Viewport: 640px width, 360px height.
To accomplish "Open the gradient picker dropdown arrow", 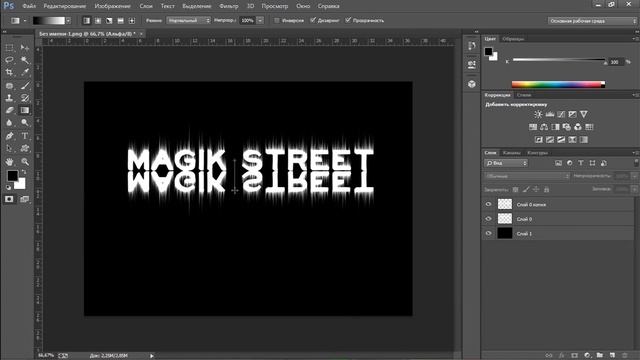I will 68,20.
